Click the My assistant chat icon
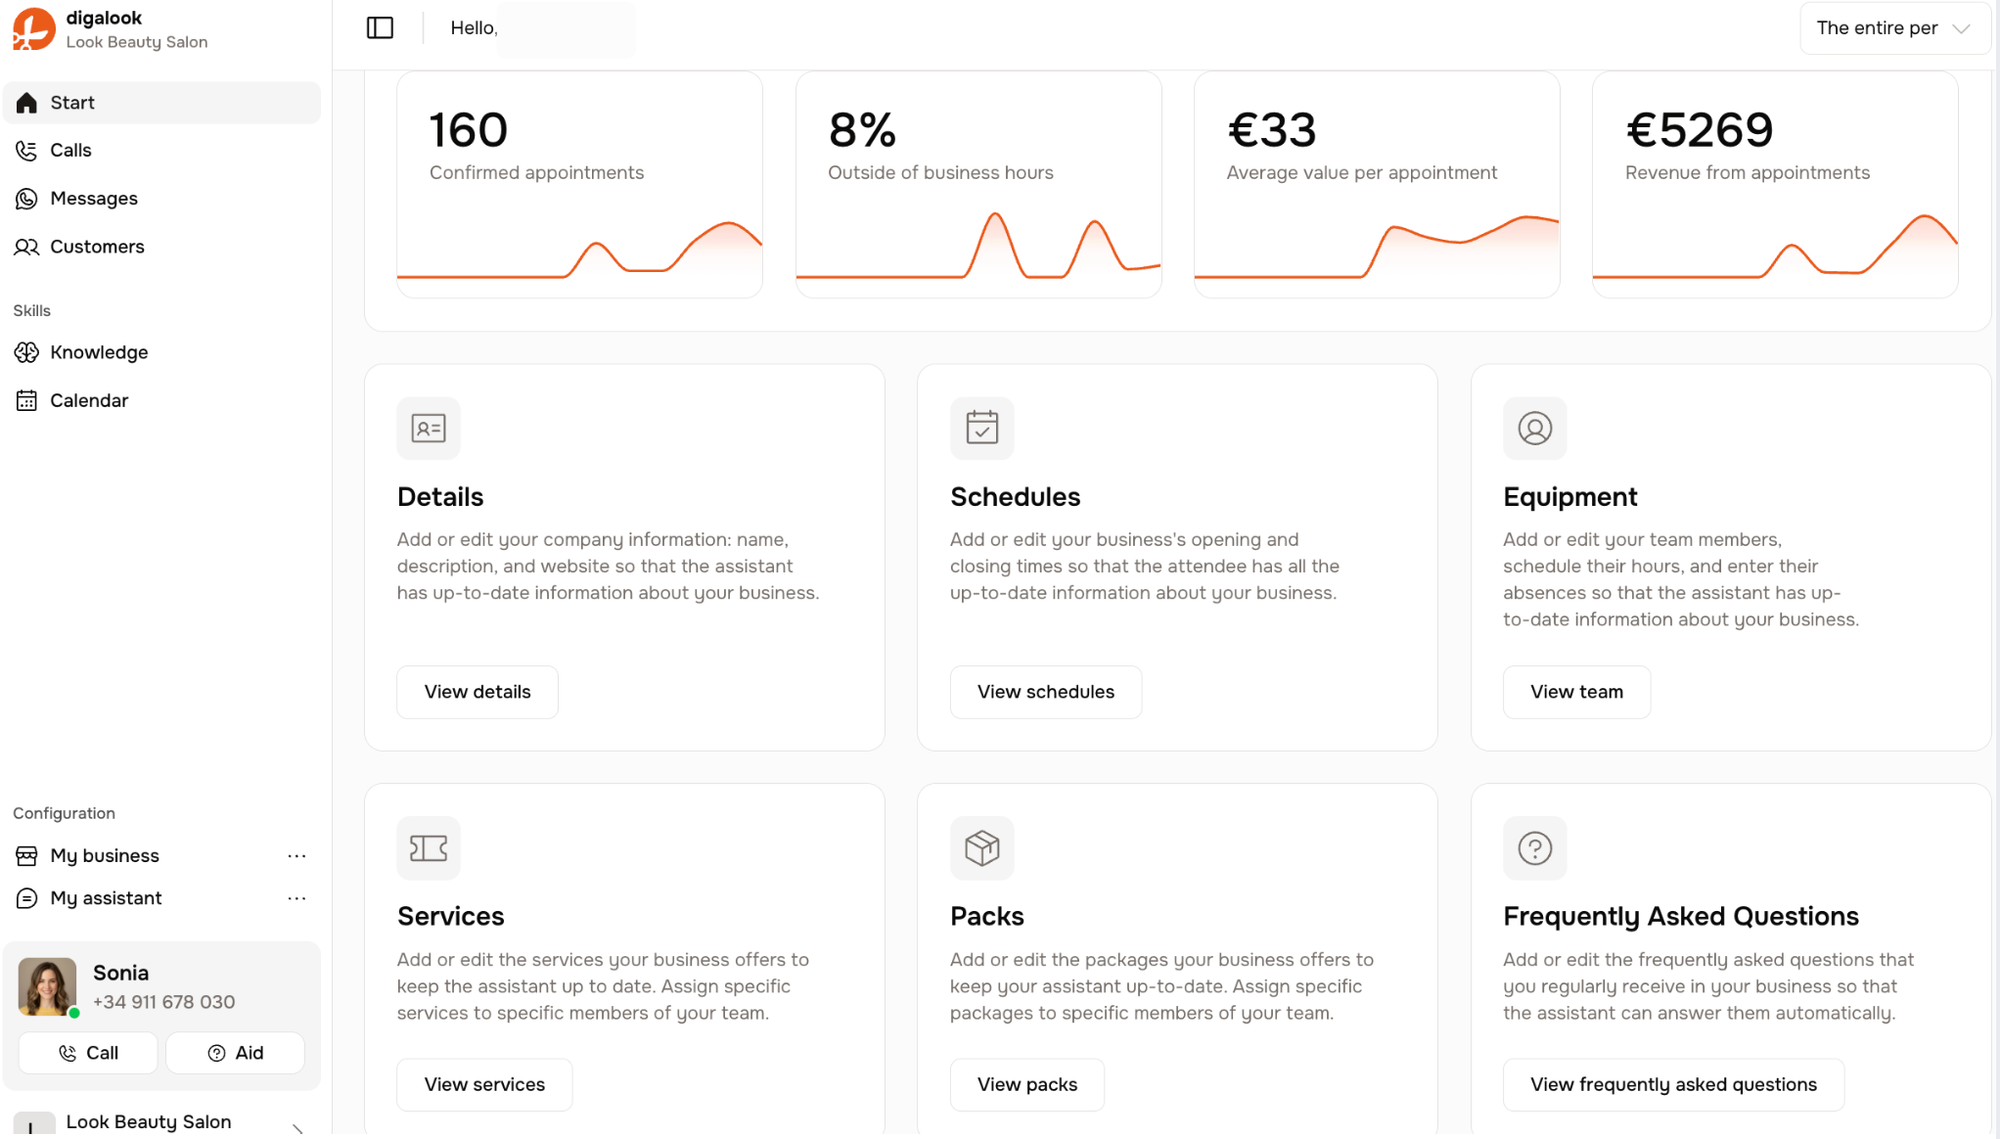This screenshot has width=2000, height=1139. pos(26,898)
